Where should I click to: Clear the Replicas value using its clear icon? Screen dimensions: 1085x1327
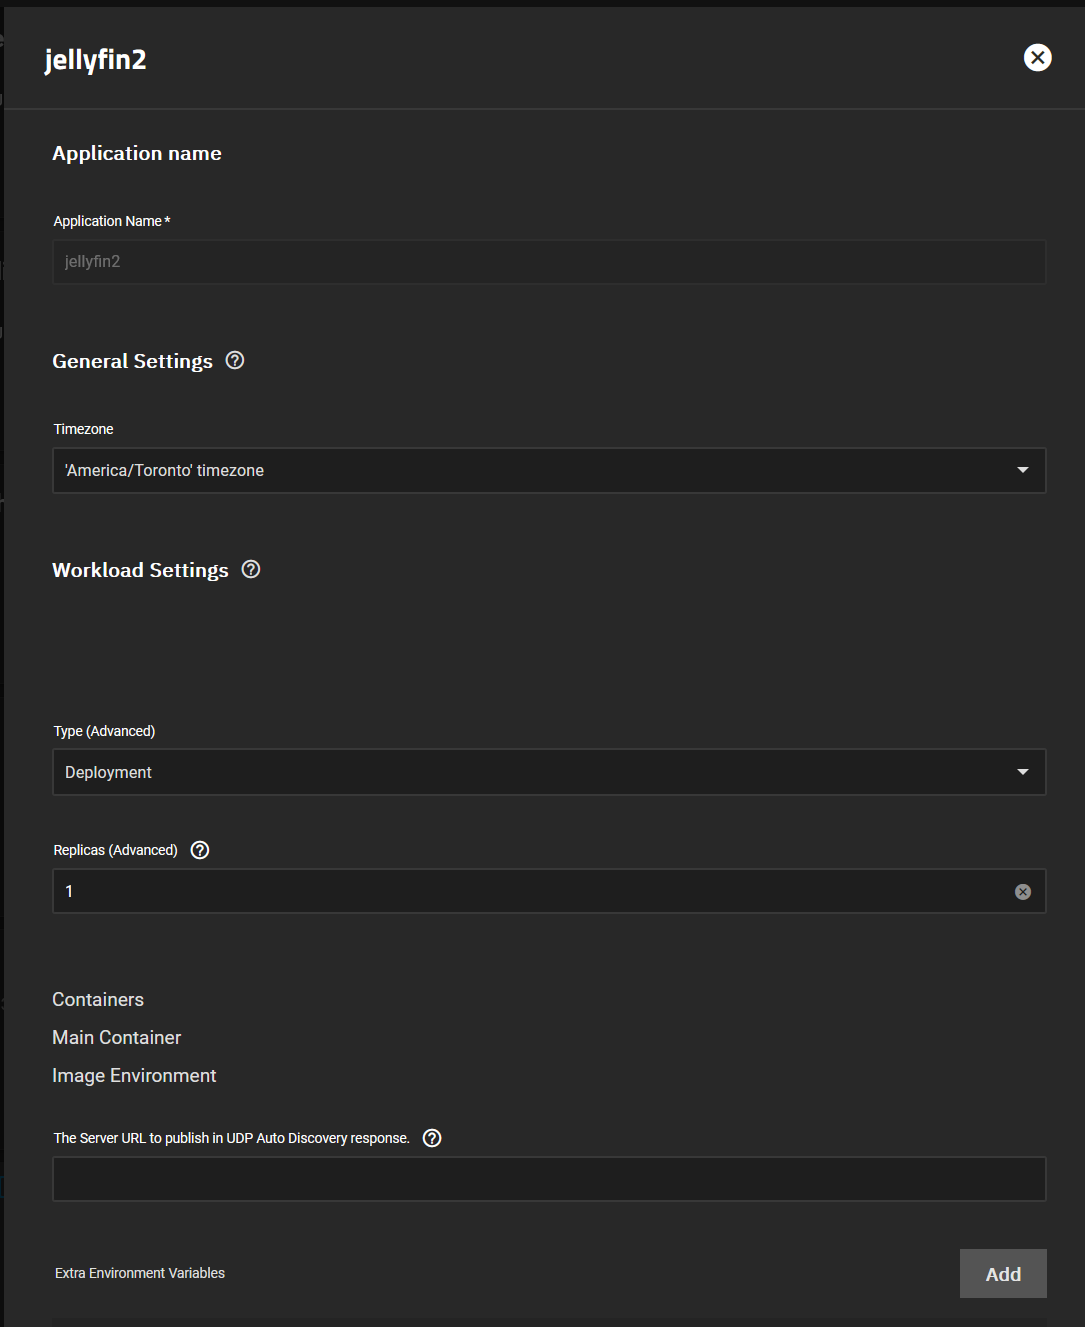pyautogui.click(x=1022, y=891)
